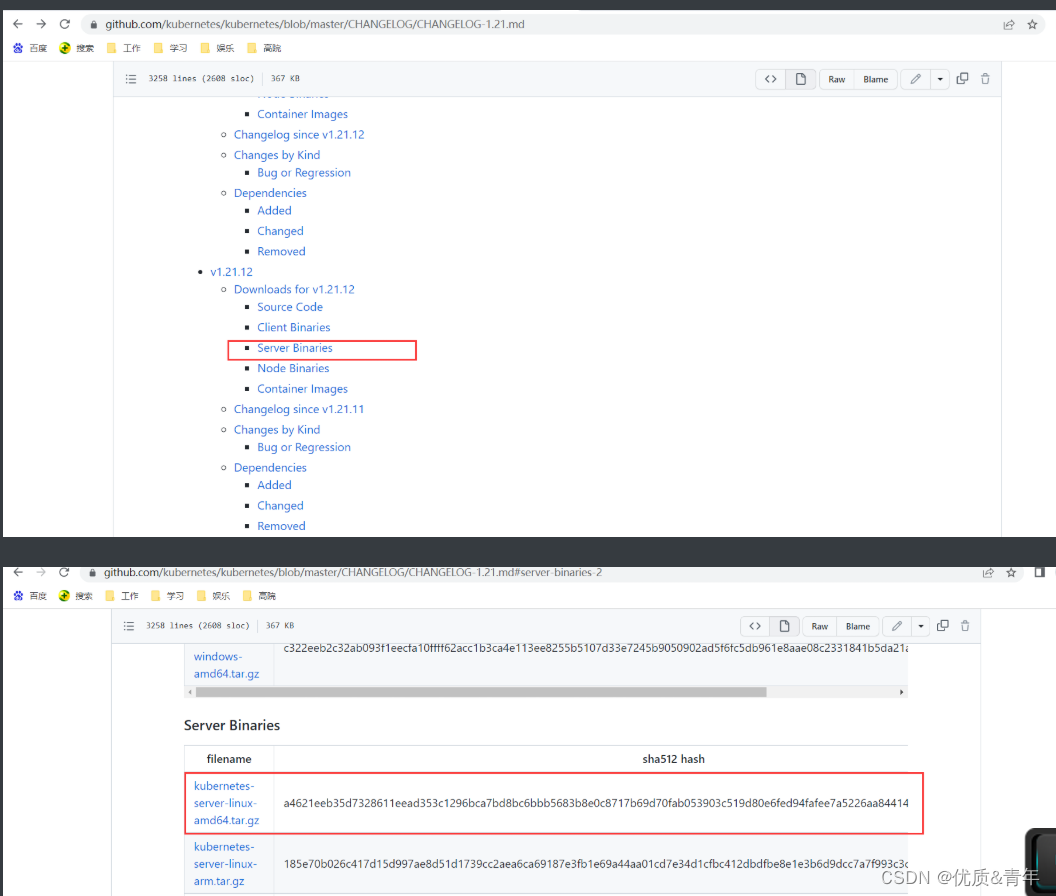Image resolution: width=1056 pixels, height=896 pixels.
Task: Edit file pencil icon in the bottom file header
Action: (x=896, y=626)
